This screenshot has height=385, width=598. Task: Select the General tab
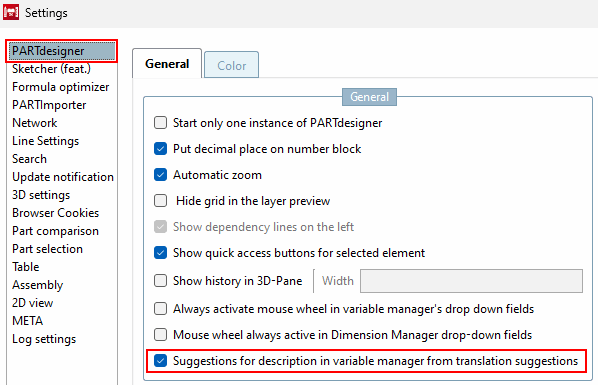click(x=167, y=63)
